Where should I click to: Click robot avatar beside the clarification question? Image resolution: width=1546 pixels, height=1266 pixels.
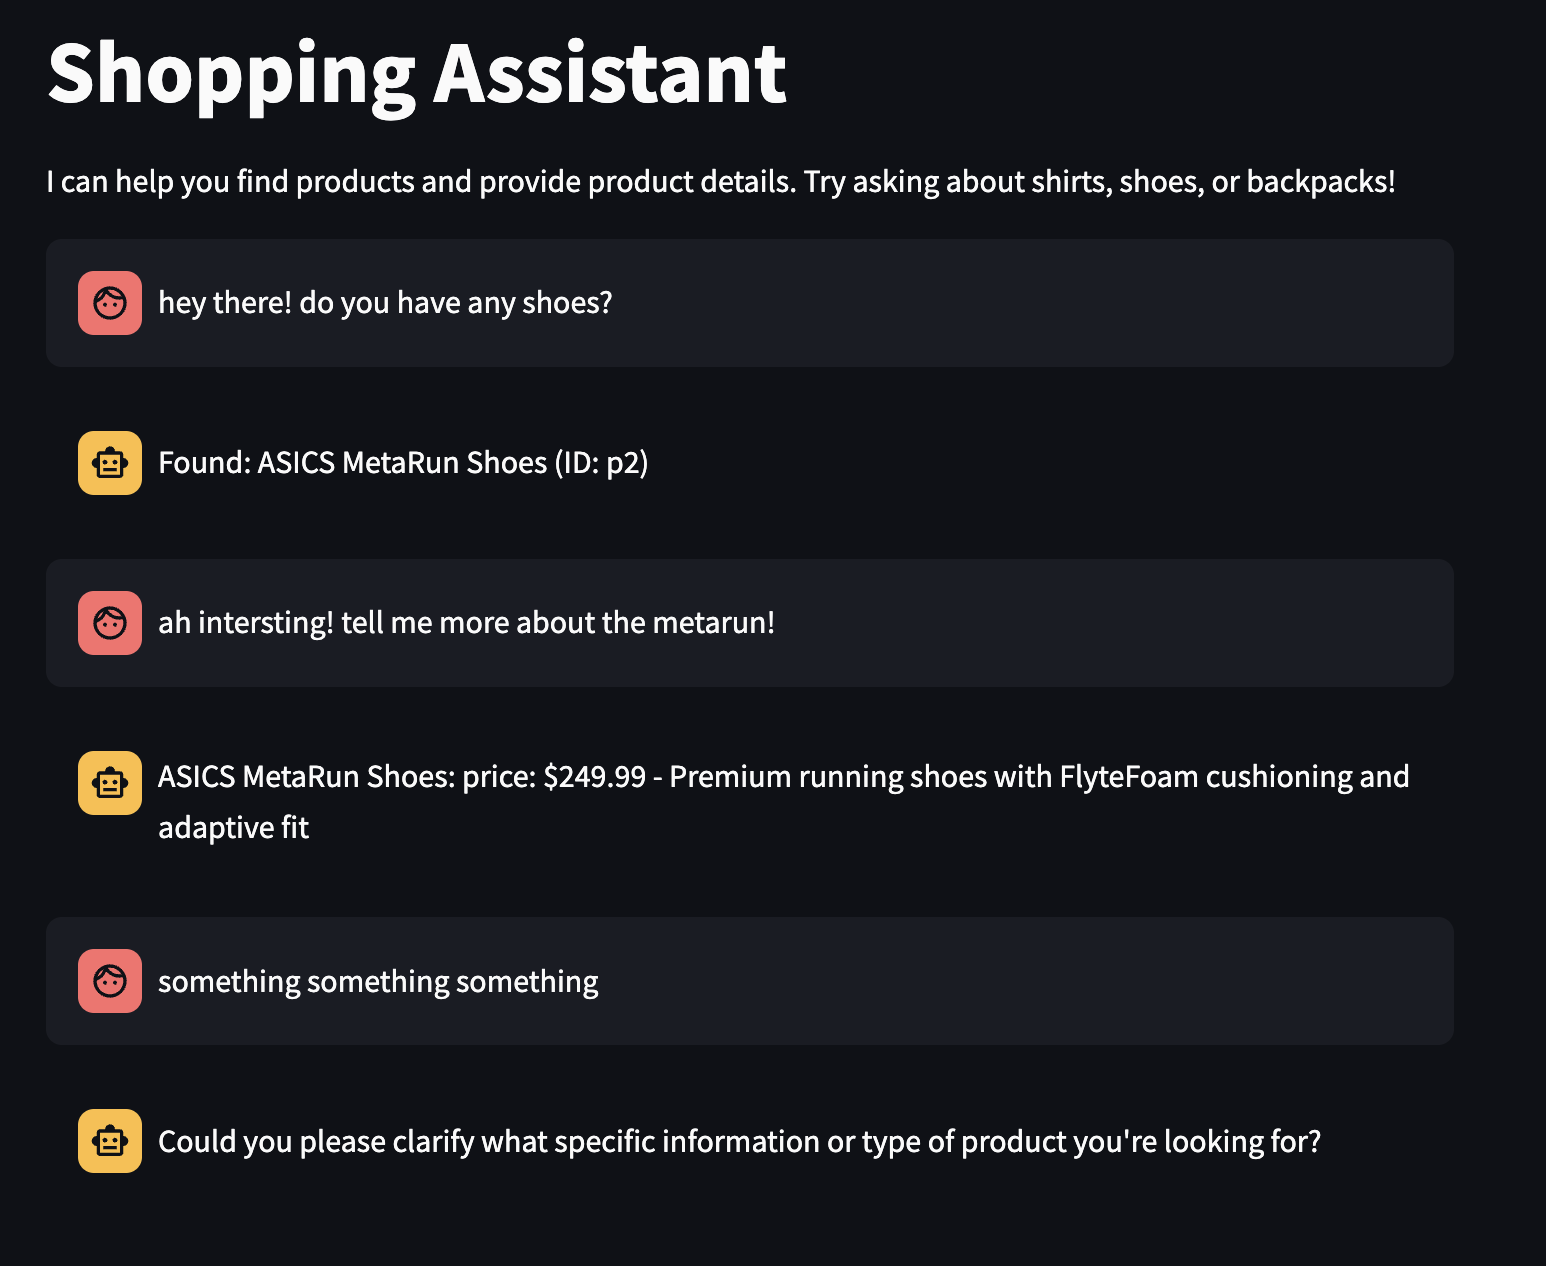[110, 1141]
